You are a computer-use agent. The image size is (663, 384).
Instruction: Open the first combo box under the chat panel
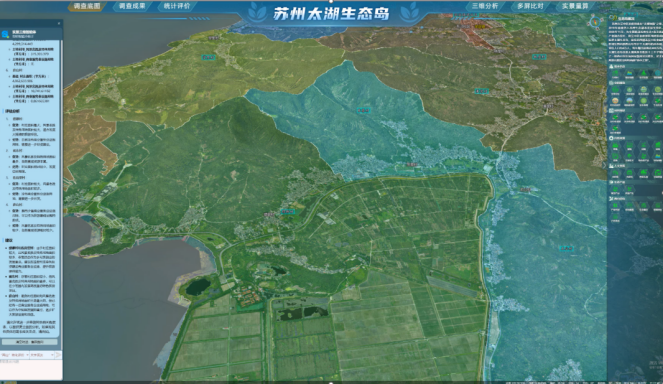pyautogui.click(x=14, y=355)
